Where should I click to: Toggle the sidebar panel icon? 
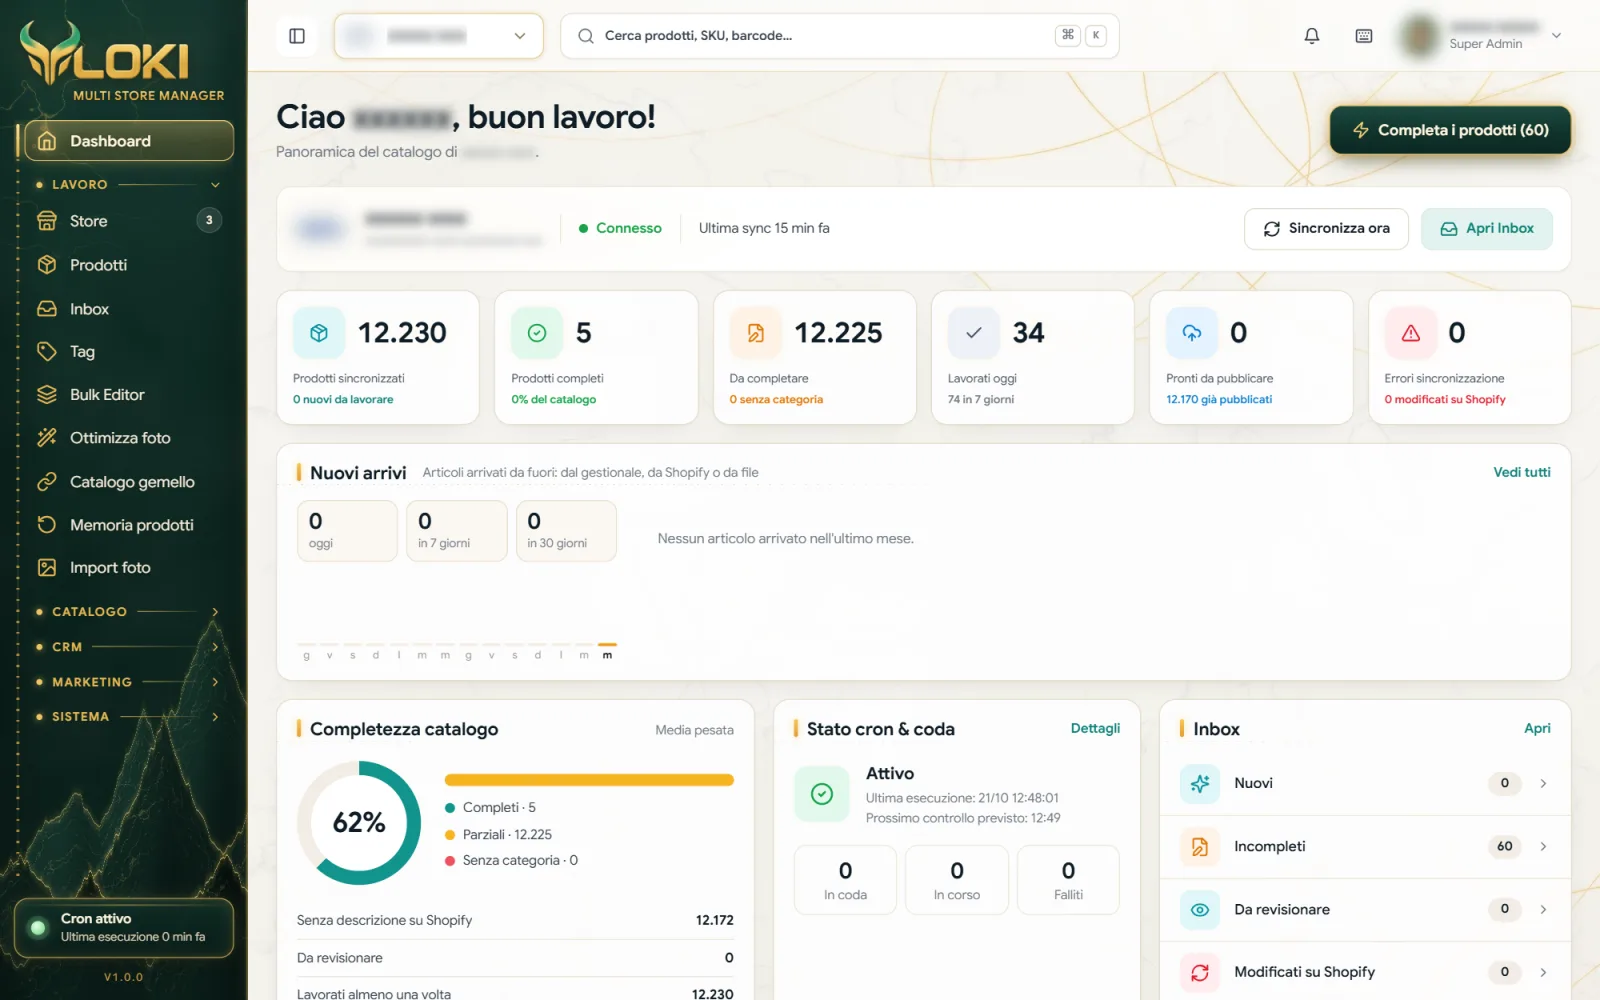[297, 36]
